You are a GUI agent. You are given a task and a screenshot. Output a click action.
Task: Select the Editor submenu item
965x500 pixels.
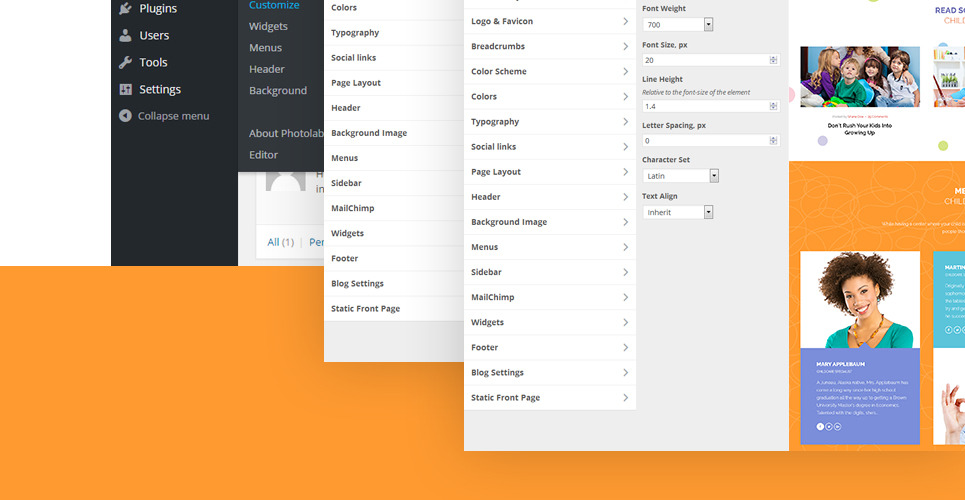(264, 155)
